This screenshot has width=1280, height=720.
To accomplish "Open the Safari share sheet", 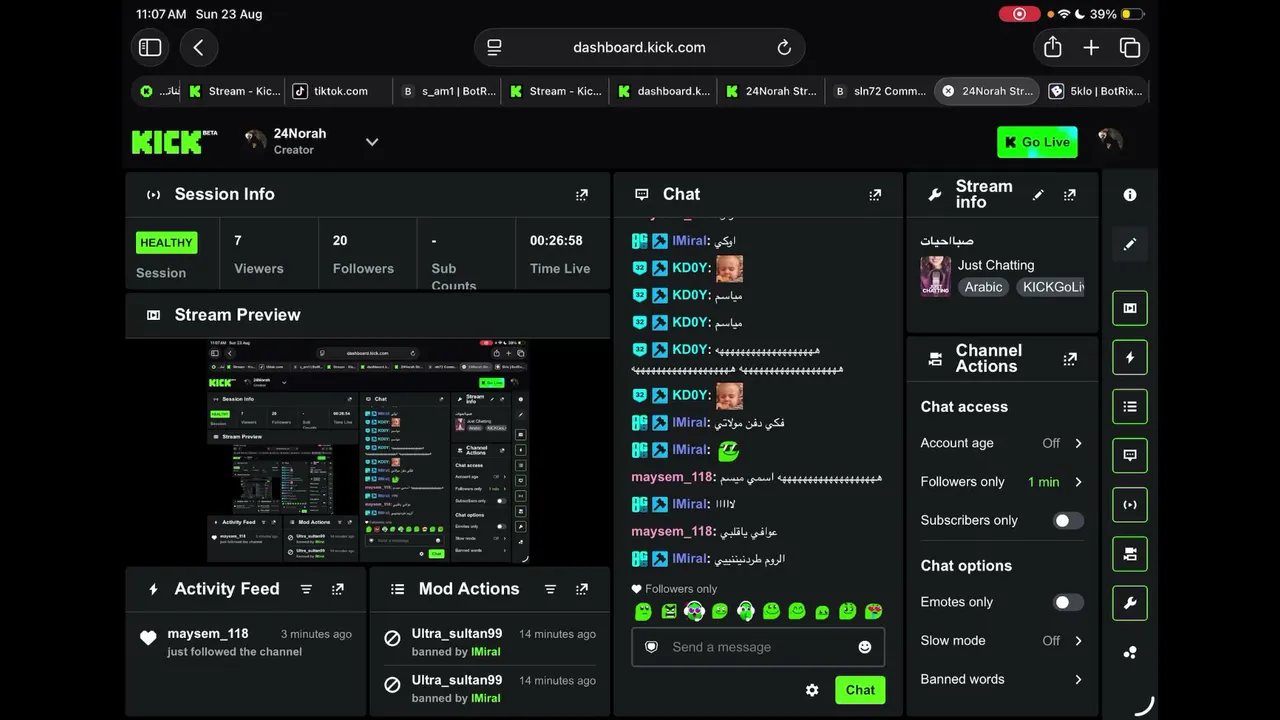I will 1052,47.
